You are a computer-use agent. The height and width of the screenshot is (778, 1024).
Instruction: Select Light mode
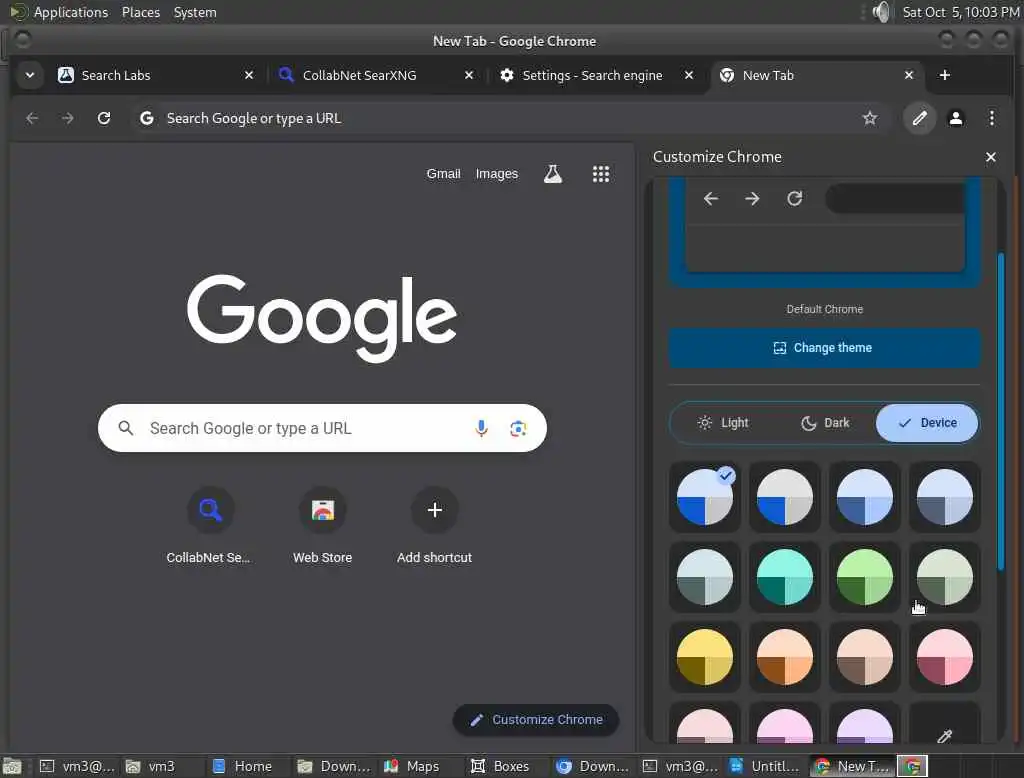click(722, 423)
